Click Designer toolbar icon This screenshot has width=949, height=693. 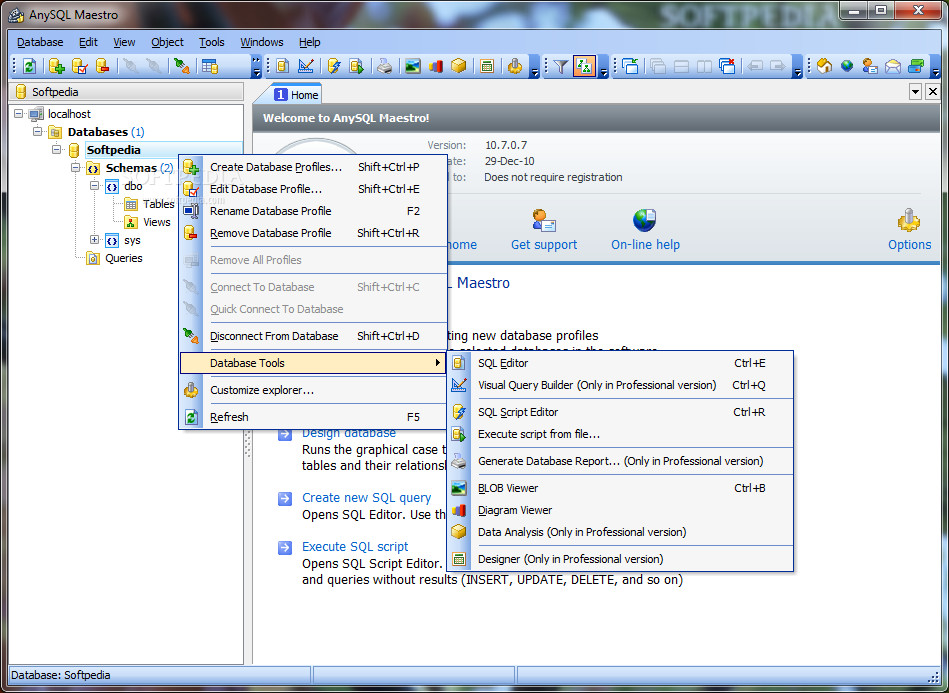(x=487, y=67)
